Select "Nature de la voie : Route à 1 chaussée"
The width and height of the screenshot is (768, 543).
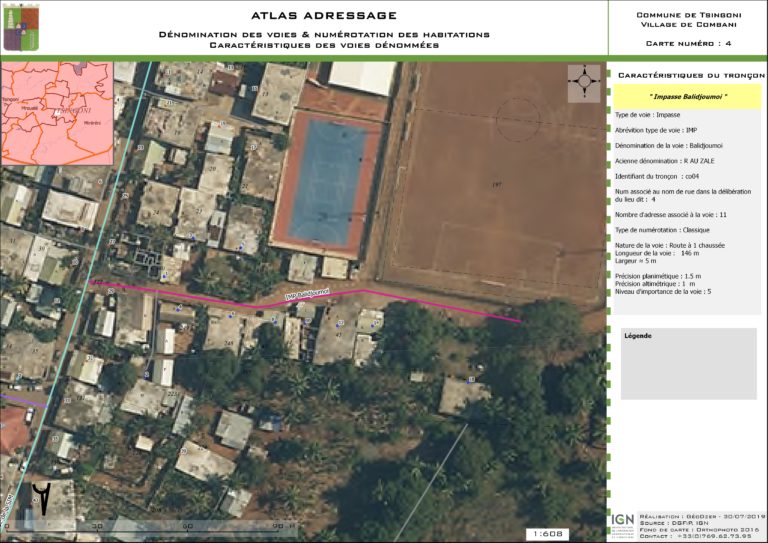click(x=670, y=245)
